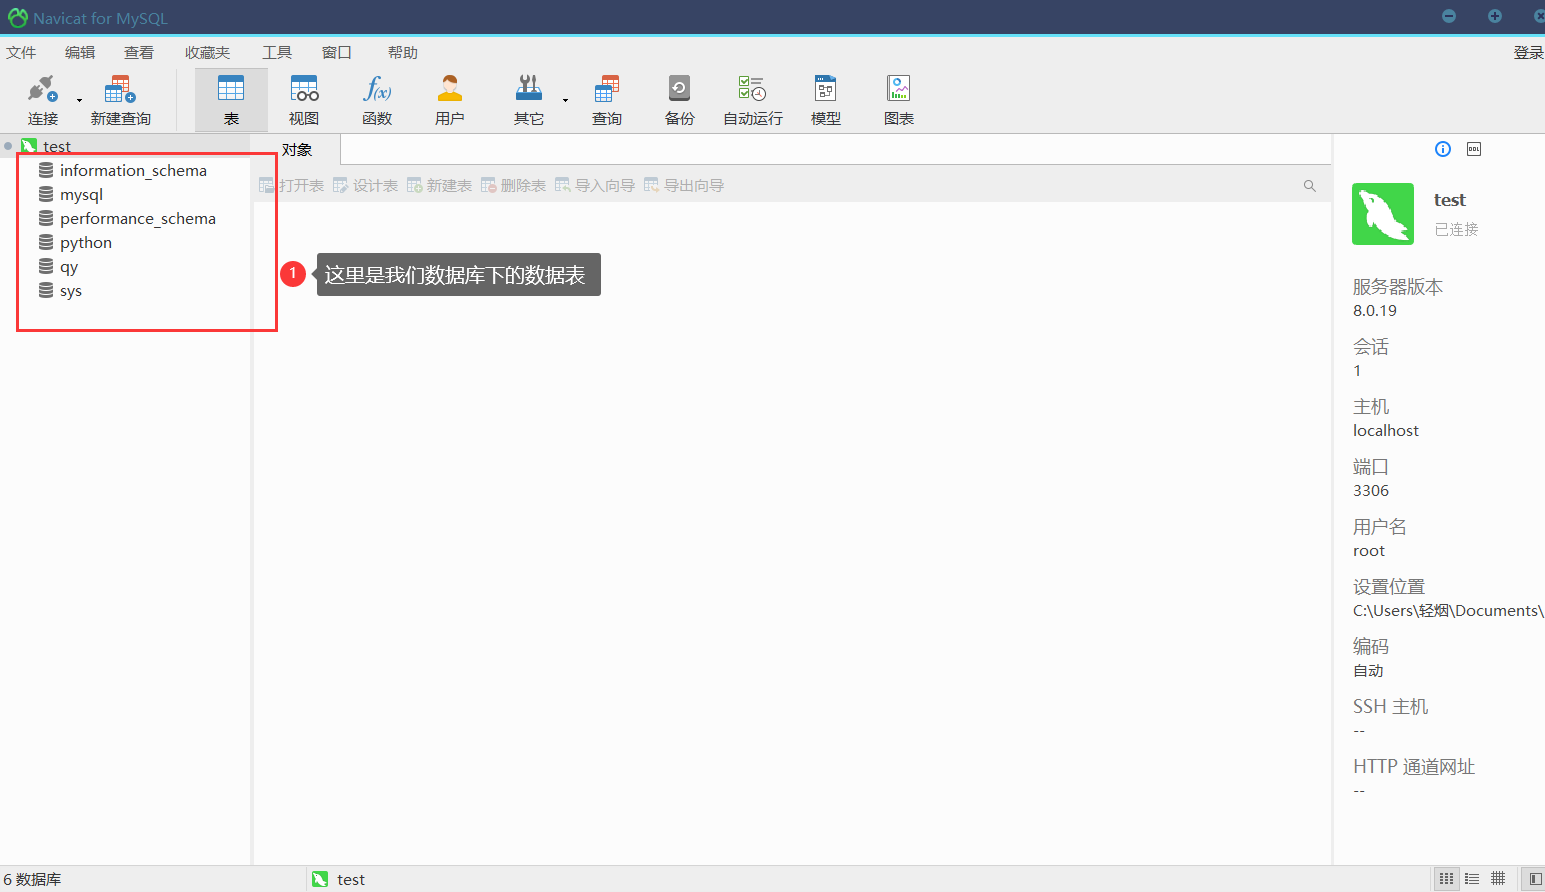
Task: Switch to detail view in status bar
Action: [x=1498, y=879]
